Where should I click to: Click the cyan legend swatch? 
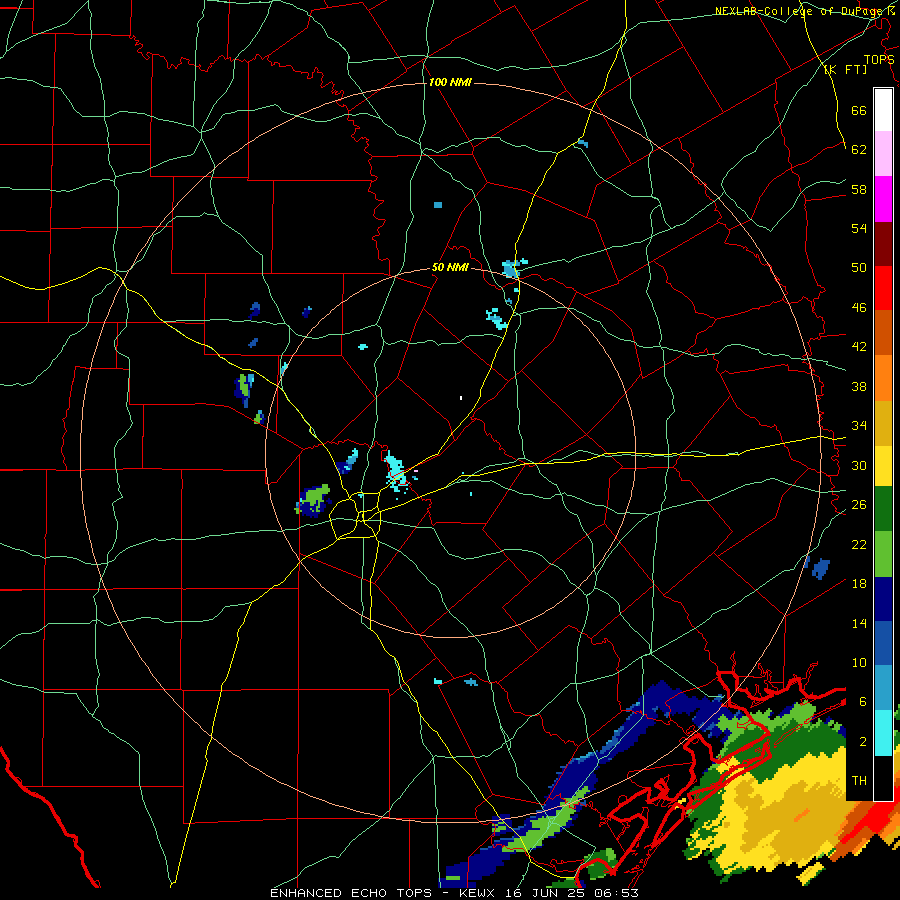[x=883, y=732]
